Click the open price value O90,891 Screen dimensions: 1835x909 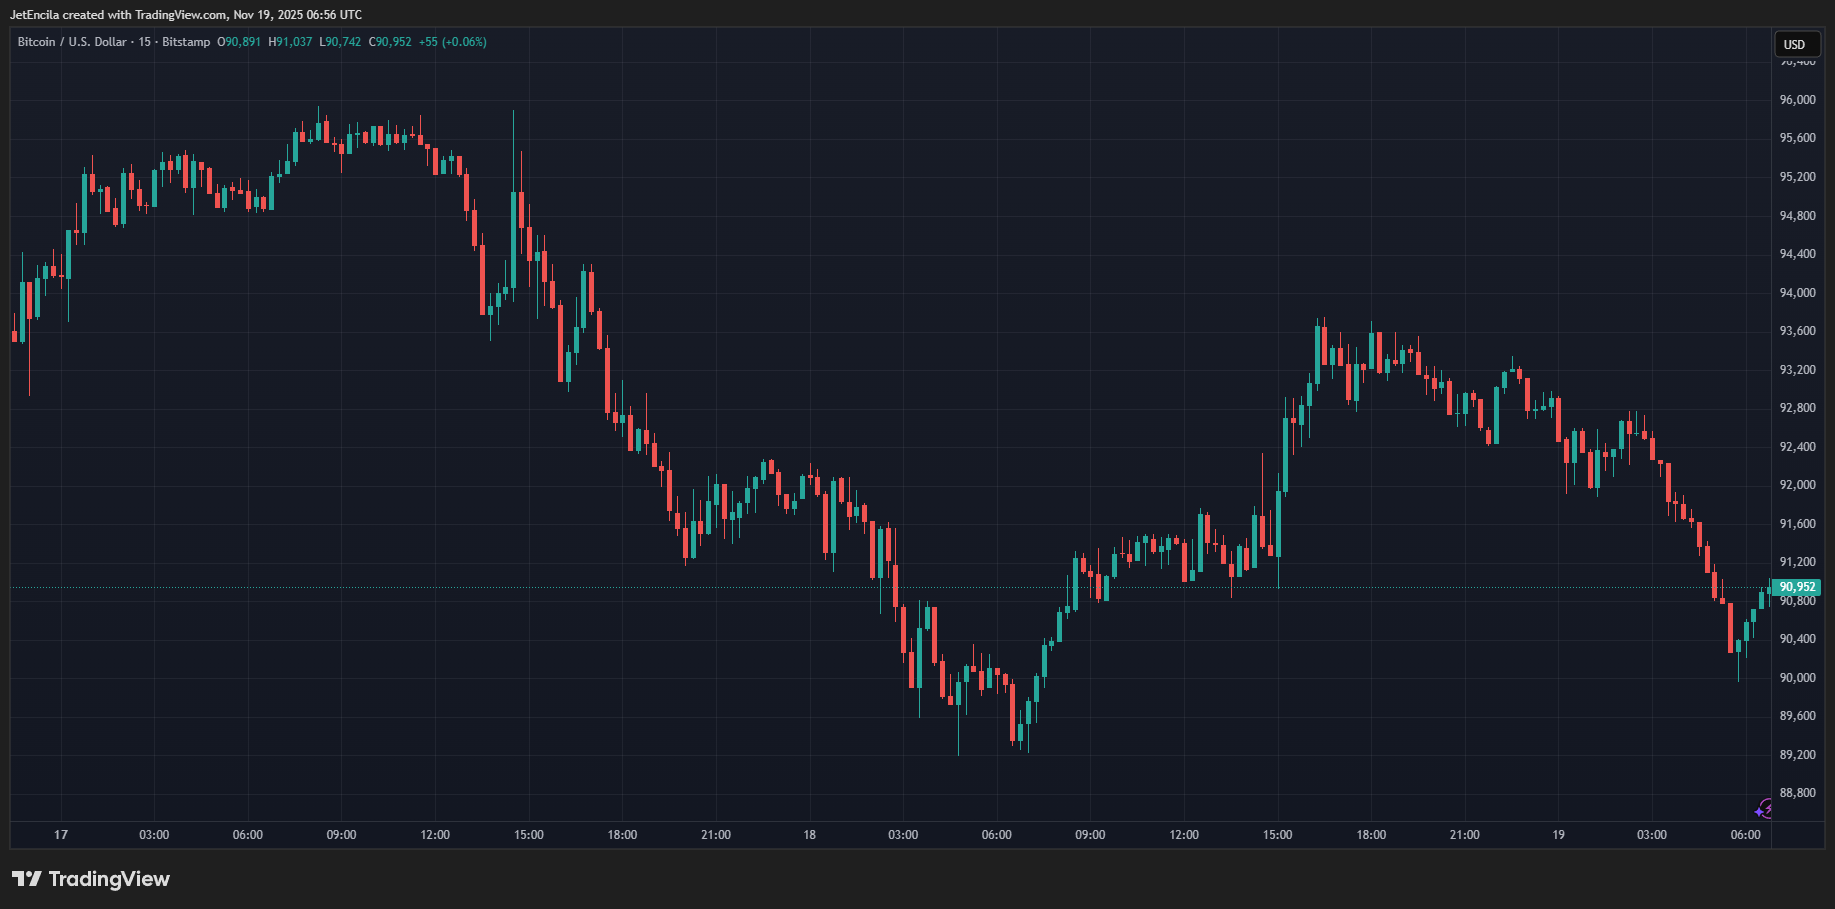click(239, 42)
